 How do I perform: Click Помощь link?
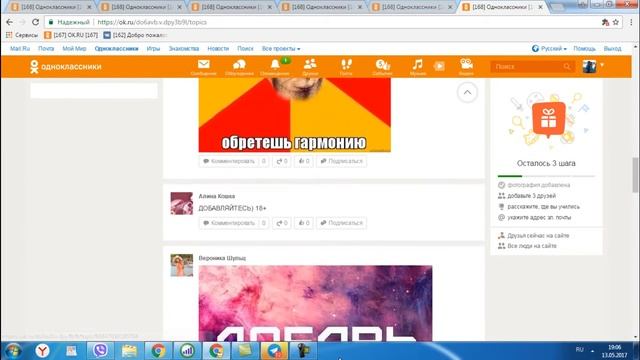point(584,49)
